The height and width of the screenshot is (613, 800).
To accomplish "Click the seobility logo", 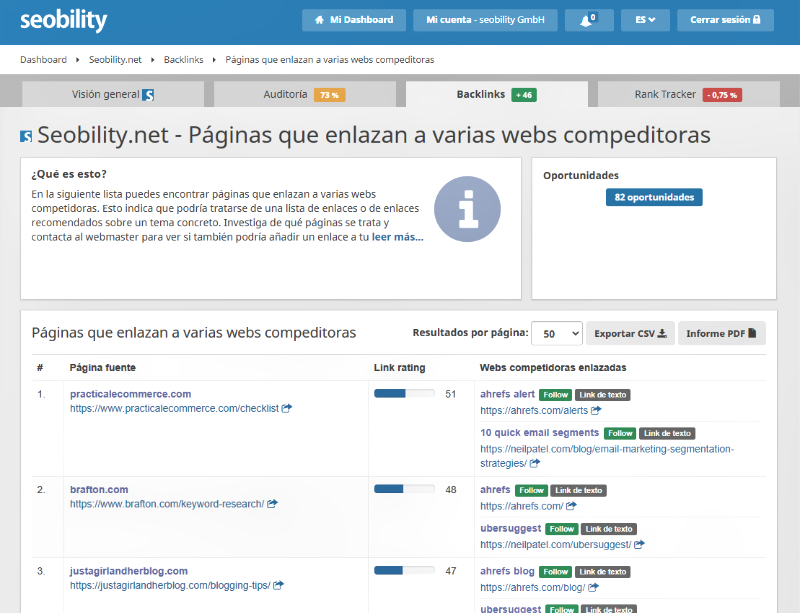I will [x=64, y=20].
